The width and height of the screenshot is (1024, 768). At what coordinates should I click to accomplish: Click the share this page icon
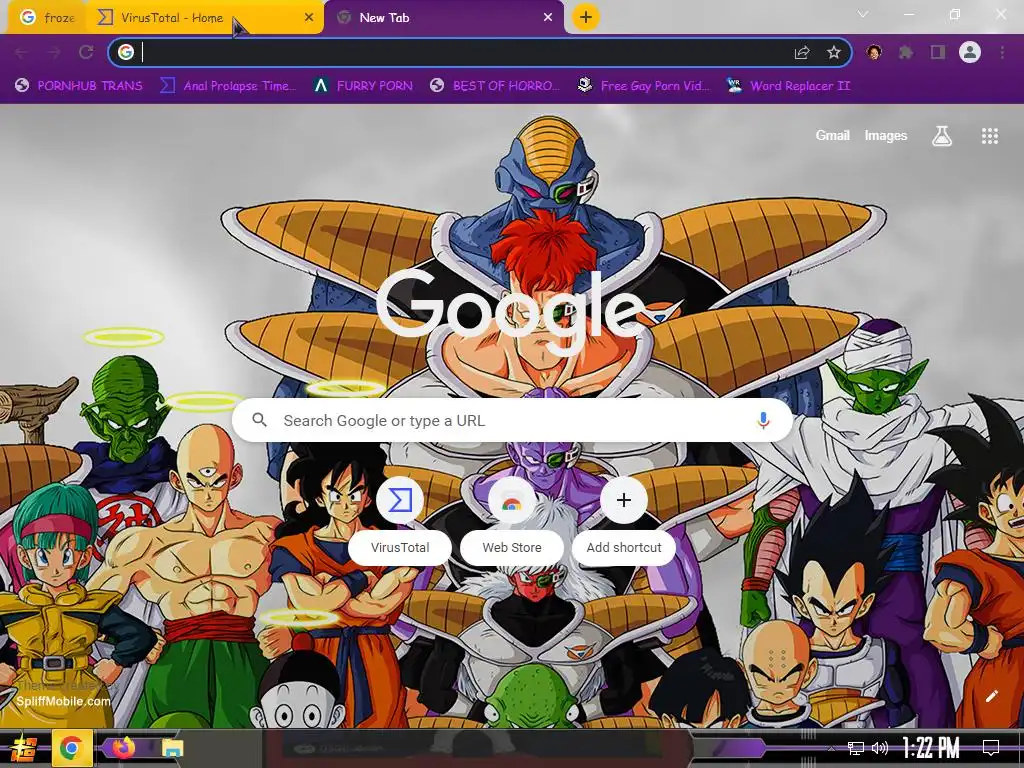pos(802,52)
